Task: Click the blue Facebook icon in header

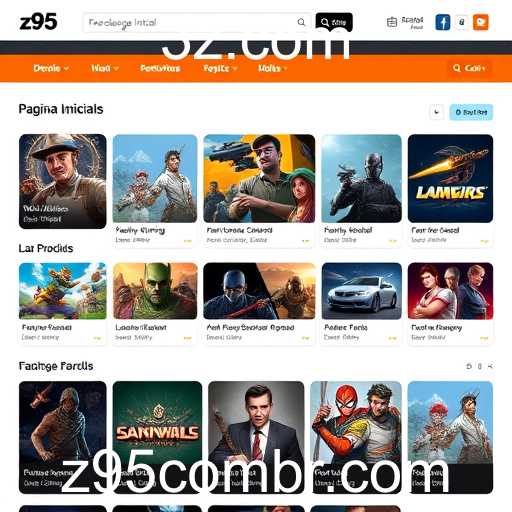Action: tap(443, 22)
